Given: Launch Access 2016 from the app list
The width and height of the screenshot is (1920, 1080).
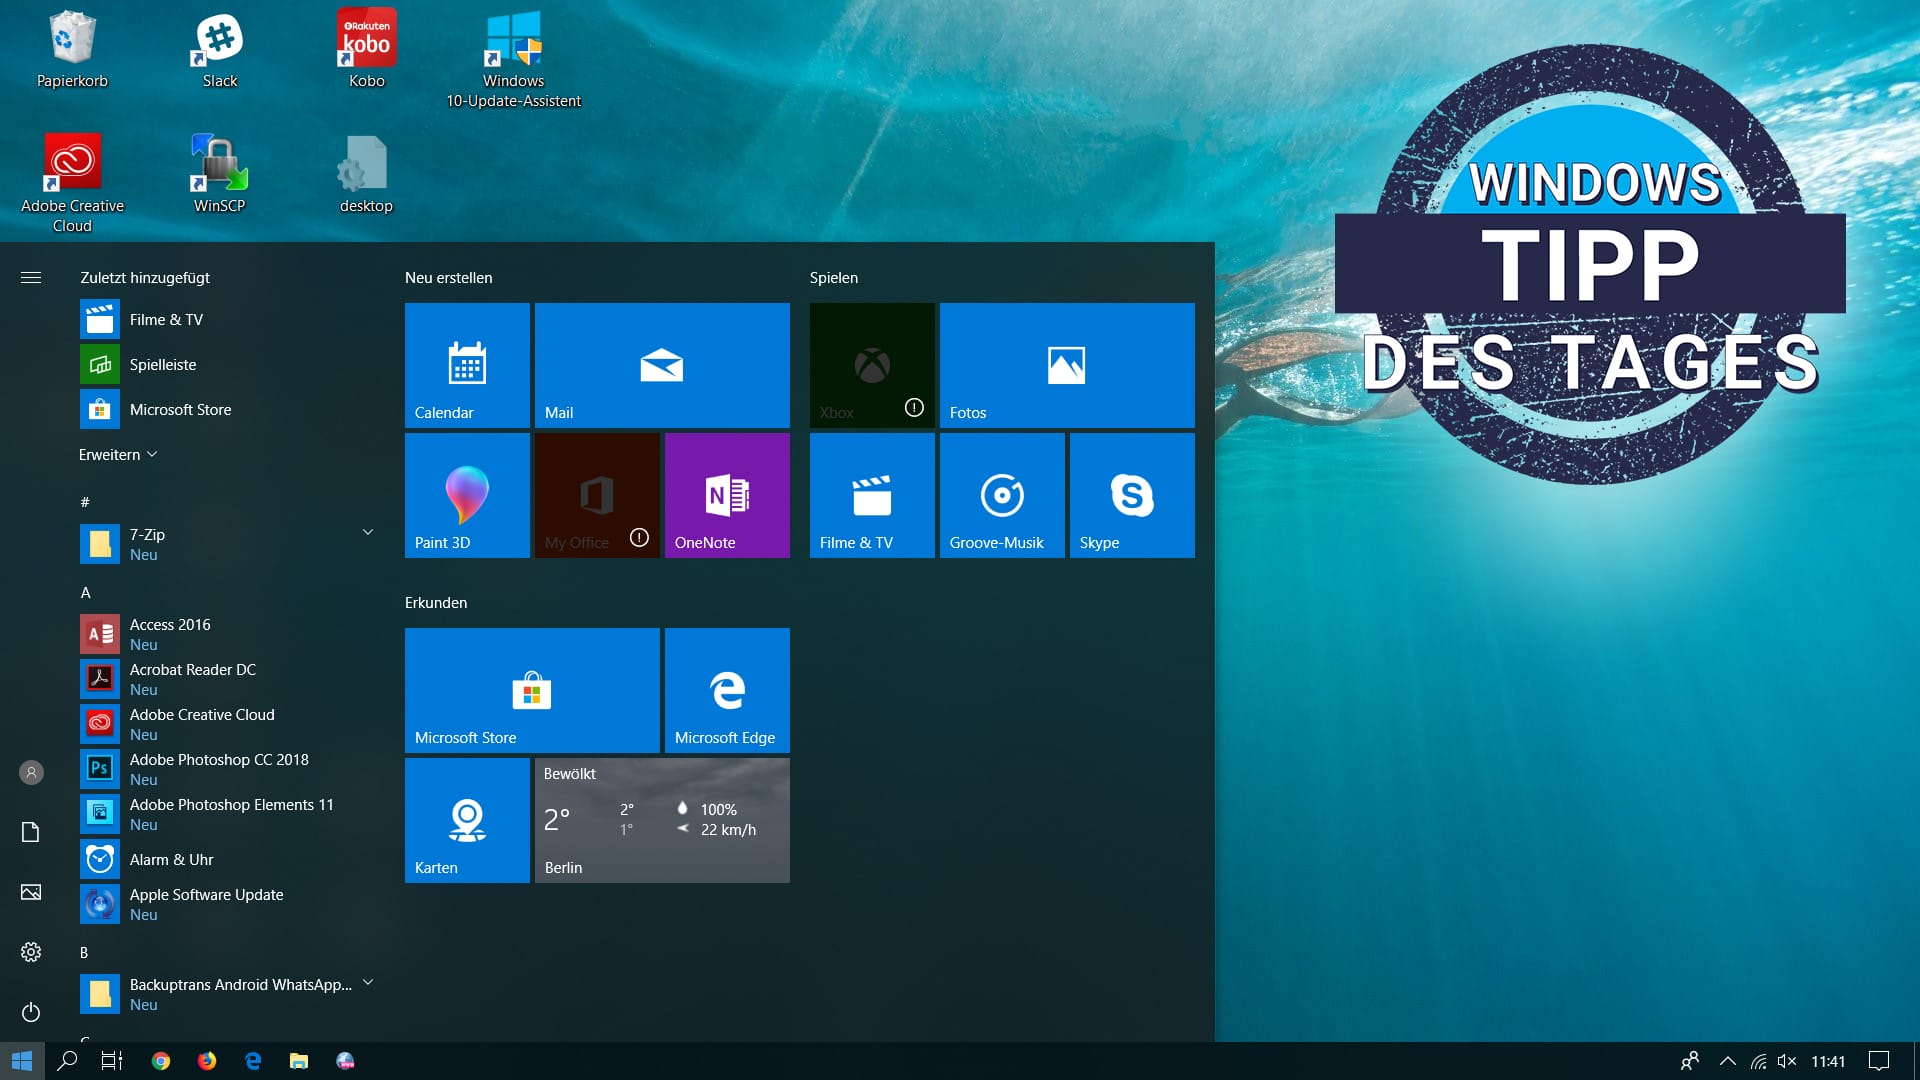Looking at the screenshot, I should (x=228, y=634).
